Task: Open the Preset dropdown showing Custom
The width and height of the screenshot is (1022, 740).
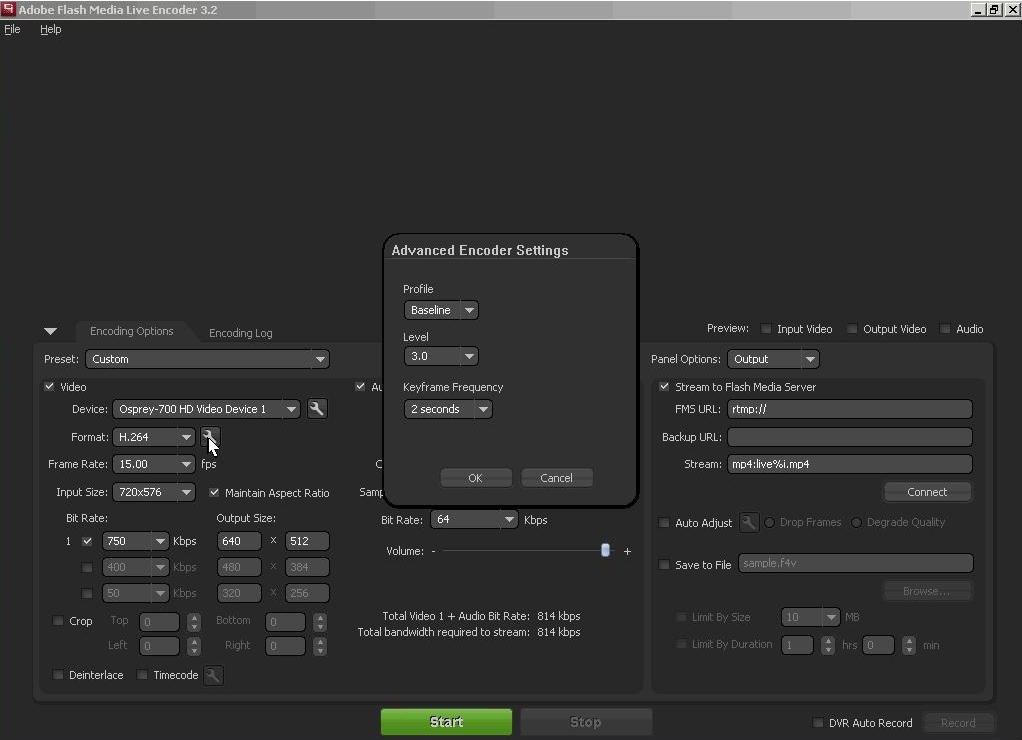Action: 207,359
